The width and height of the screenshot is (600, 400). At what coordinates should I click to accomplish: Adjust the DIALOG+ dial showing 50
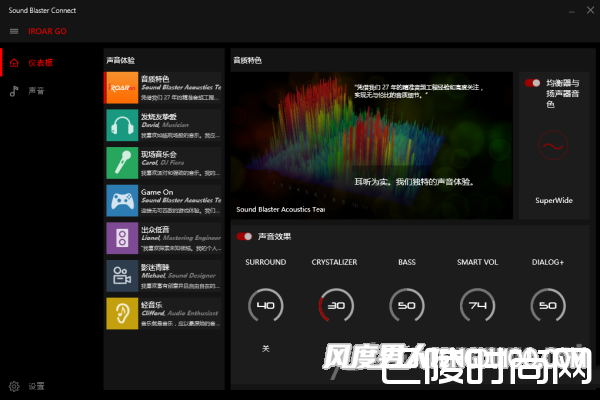pyautogui.click(x=548, y=305)
